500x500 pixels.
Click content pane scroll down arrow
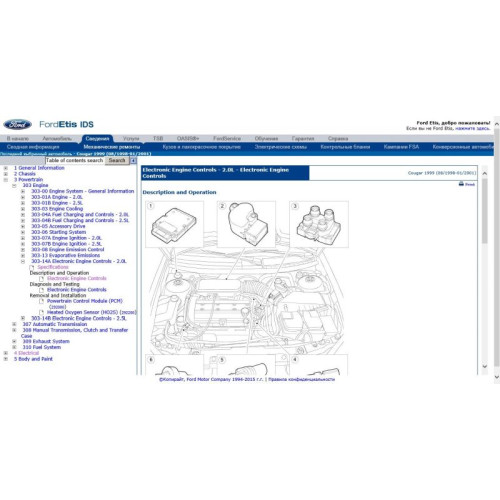[485, 366]
